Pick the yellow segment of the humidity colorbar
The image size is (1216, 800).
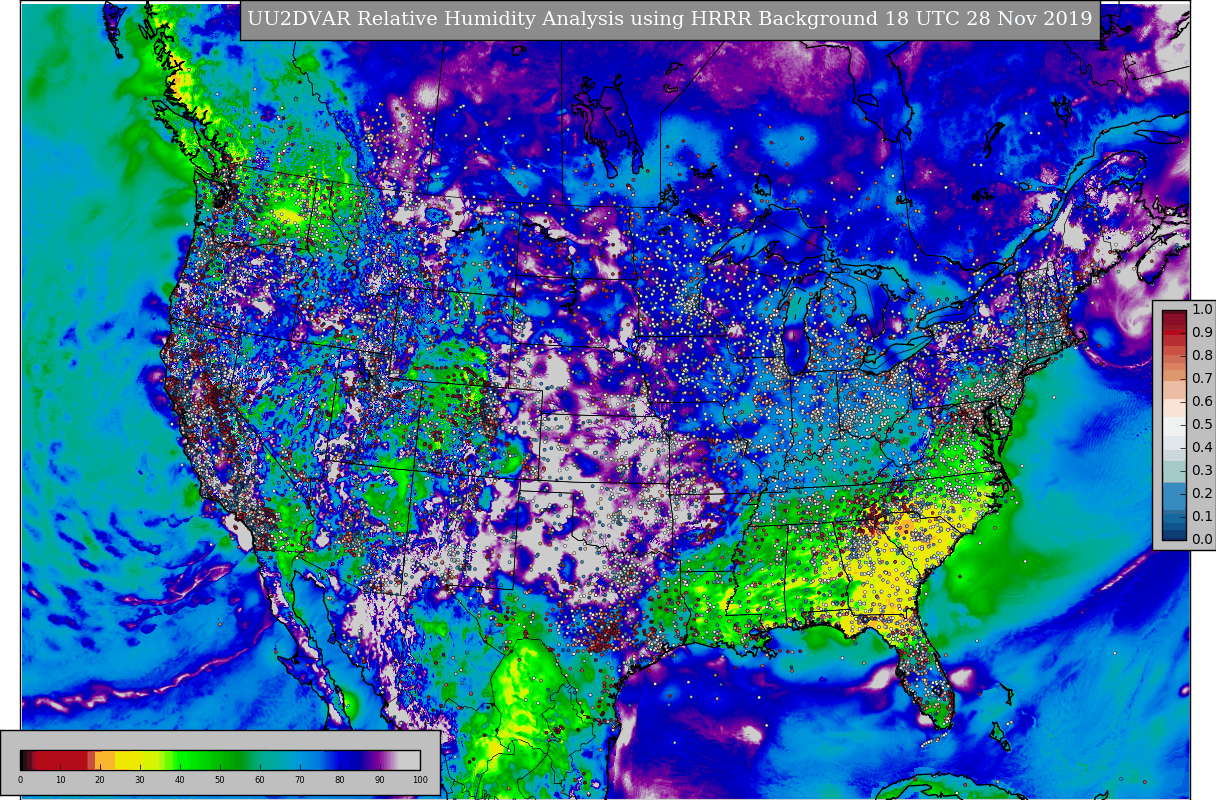(x=138, y=760)
